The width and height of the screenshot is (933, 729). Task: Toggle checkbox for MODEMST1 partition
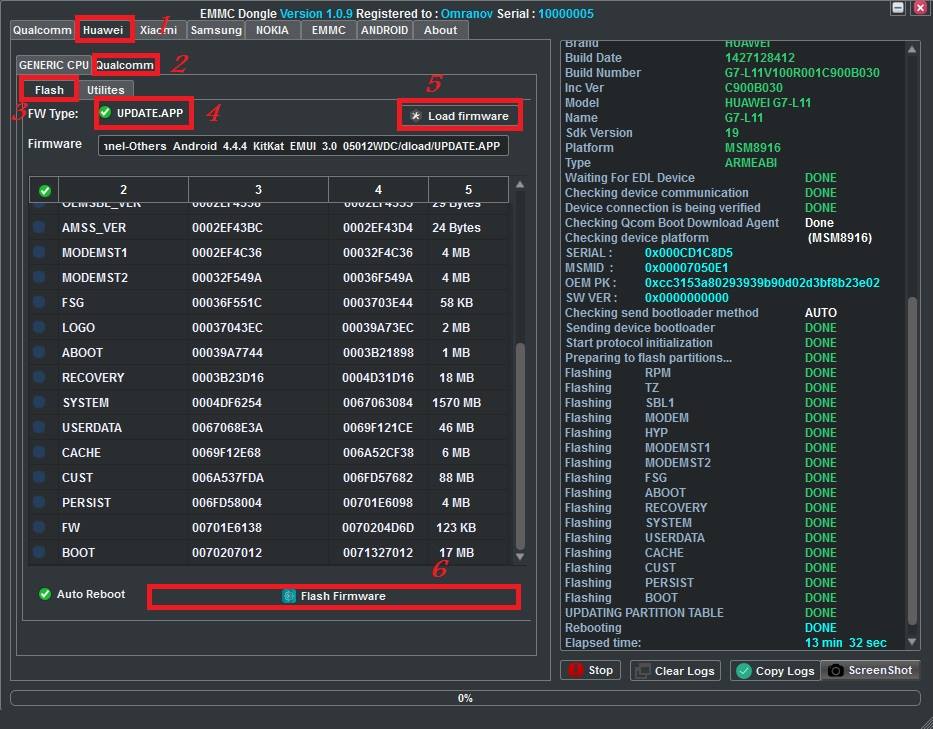click(x=39, y=252)
